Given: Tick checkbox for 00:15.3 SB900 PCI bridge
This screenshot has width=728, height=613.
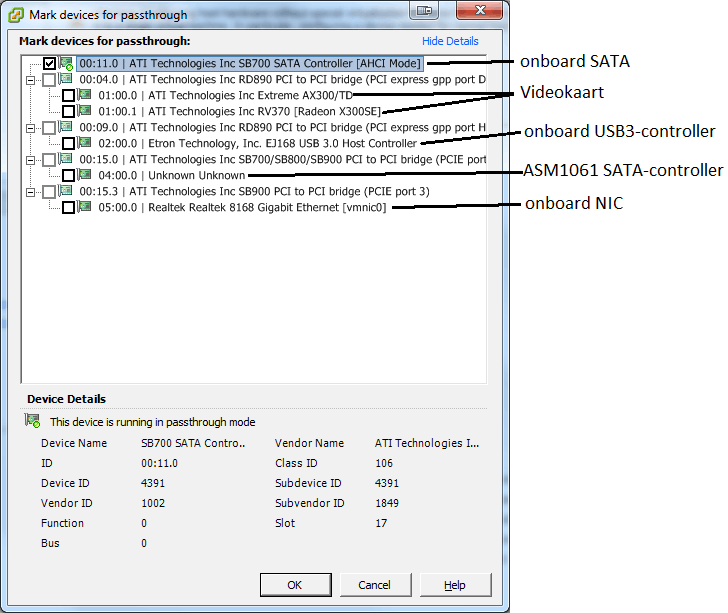Looking at the screenshot, I should pyautogui.click(x=49, y=191).
